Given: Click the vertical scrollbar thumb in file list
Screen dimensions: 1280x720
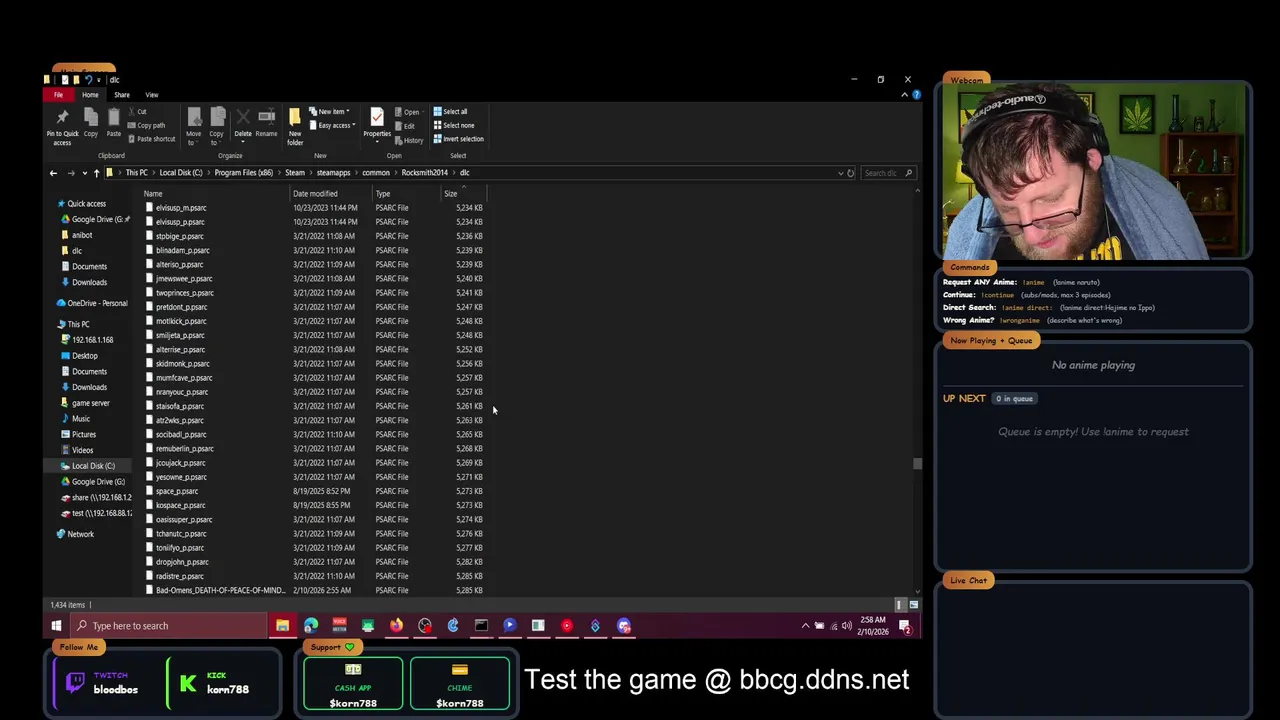Looking at the screenshot, I should tap(916, 463).
